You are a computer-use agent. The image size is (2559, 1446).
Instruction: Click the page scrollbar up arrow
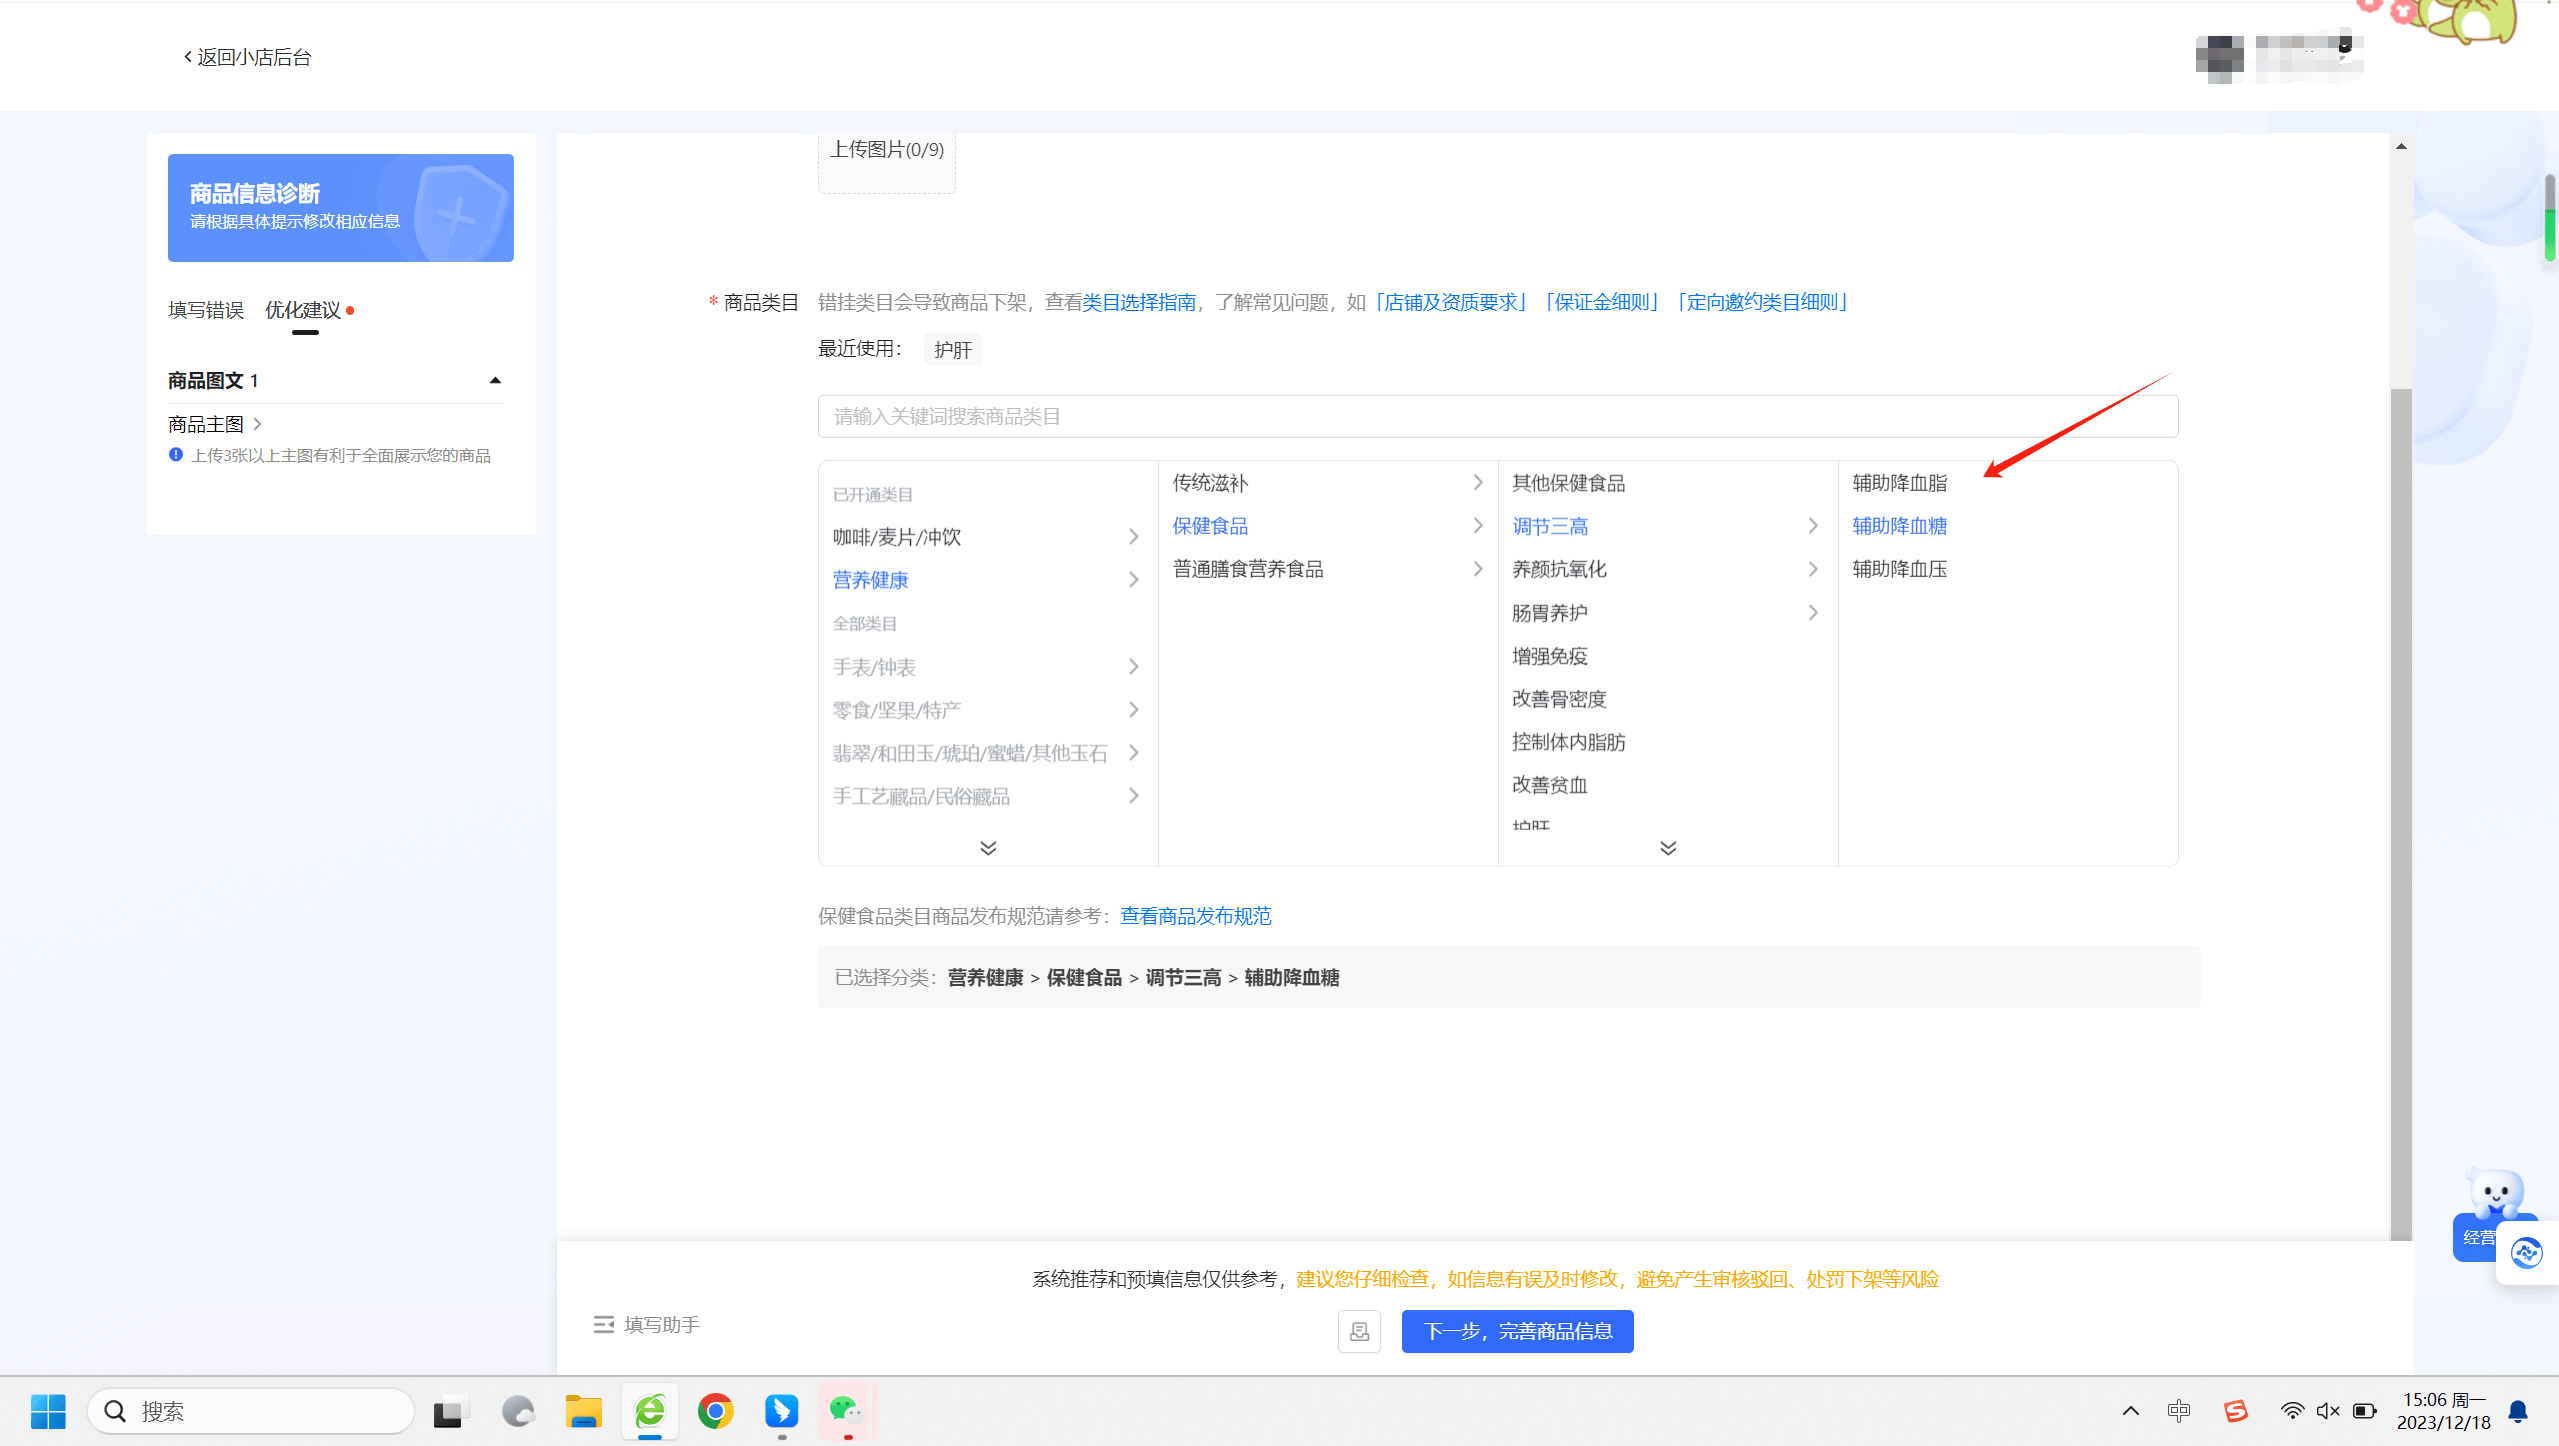click(2401, 146)
